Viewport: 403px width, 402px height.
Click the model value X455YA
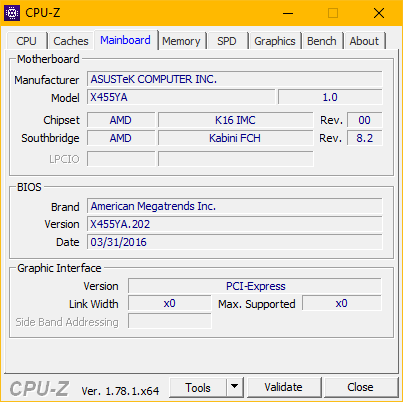tap(181, 97)
